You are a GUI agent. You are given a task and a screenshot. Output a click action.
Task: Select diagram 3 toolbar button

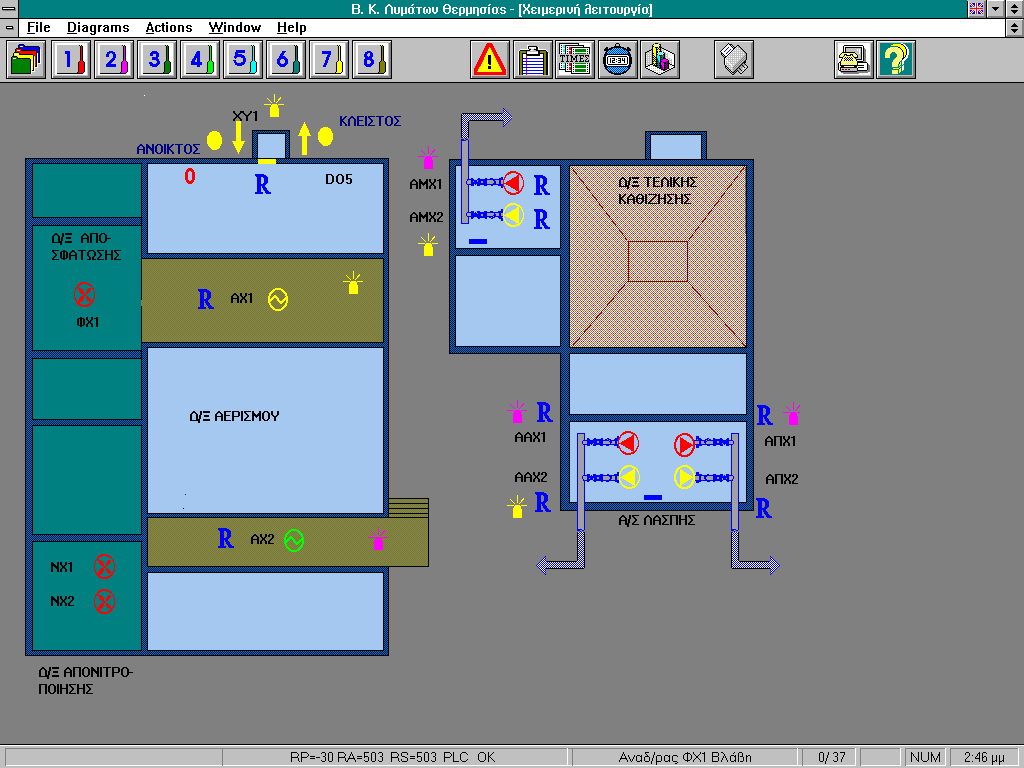pyautogui.click(x=157, y=60)
